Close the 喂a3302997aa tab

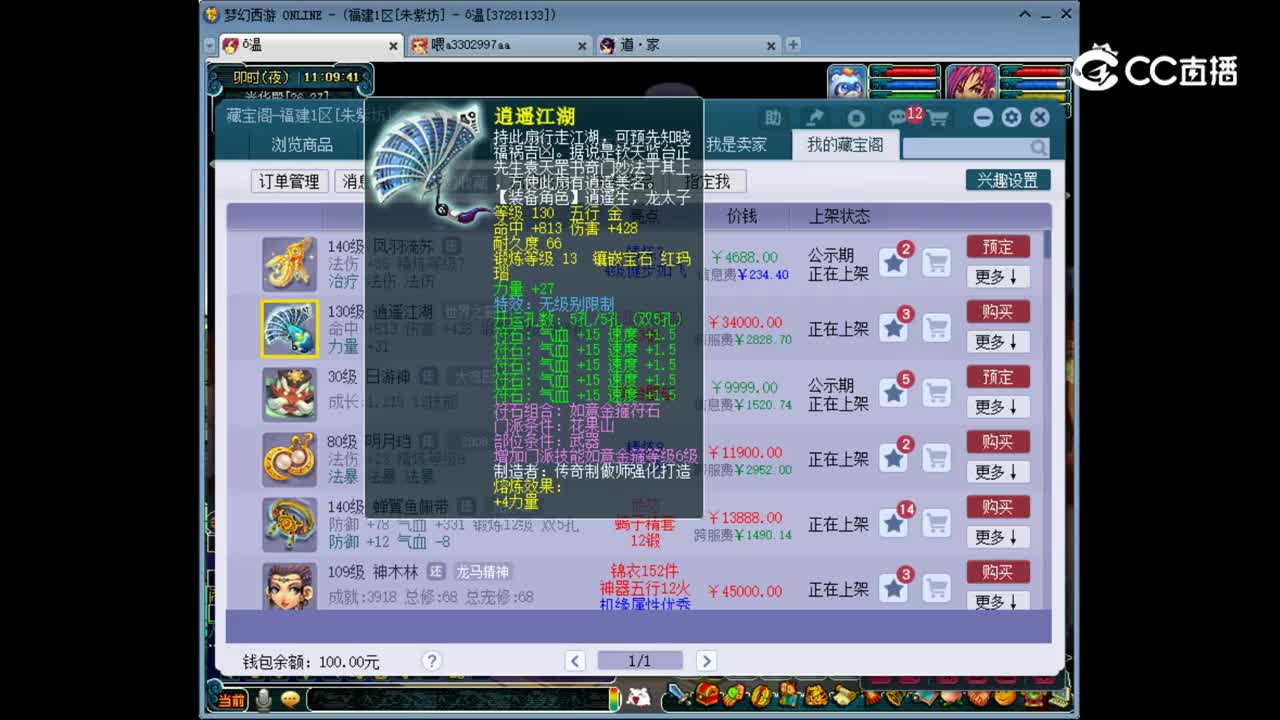pyautogui.click(x=582, y=46)
